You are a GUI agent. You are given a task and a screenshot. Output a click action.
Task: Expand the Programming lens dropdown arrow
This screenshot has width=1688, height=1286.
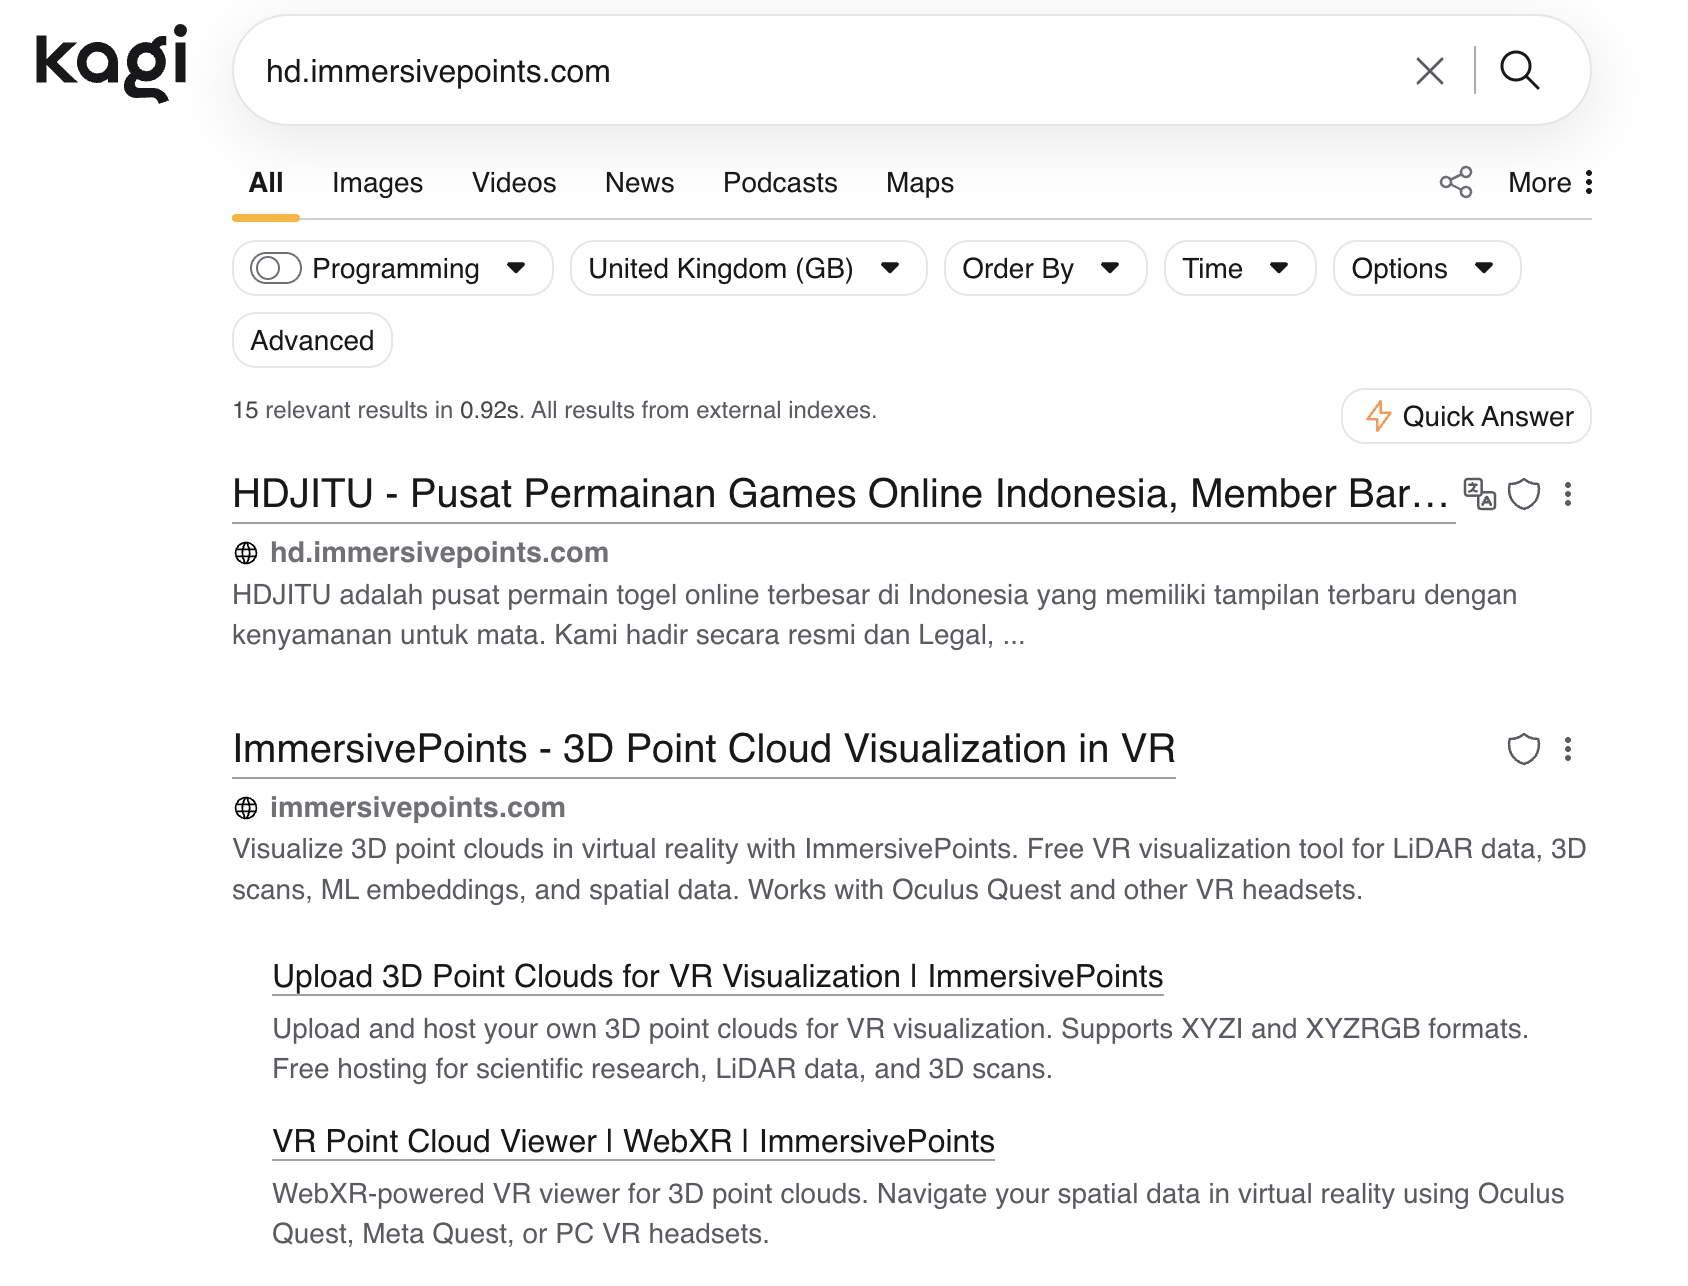pyautogui.click(x=516, y=268)
